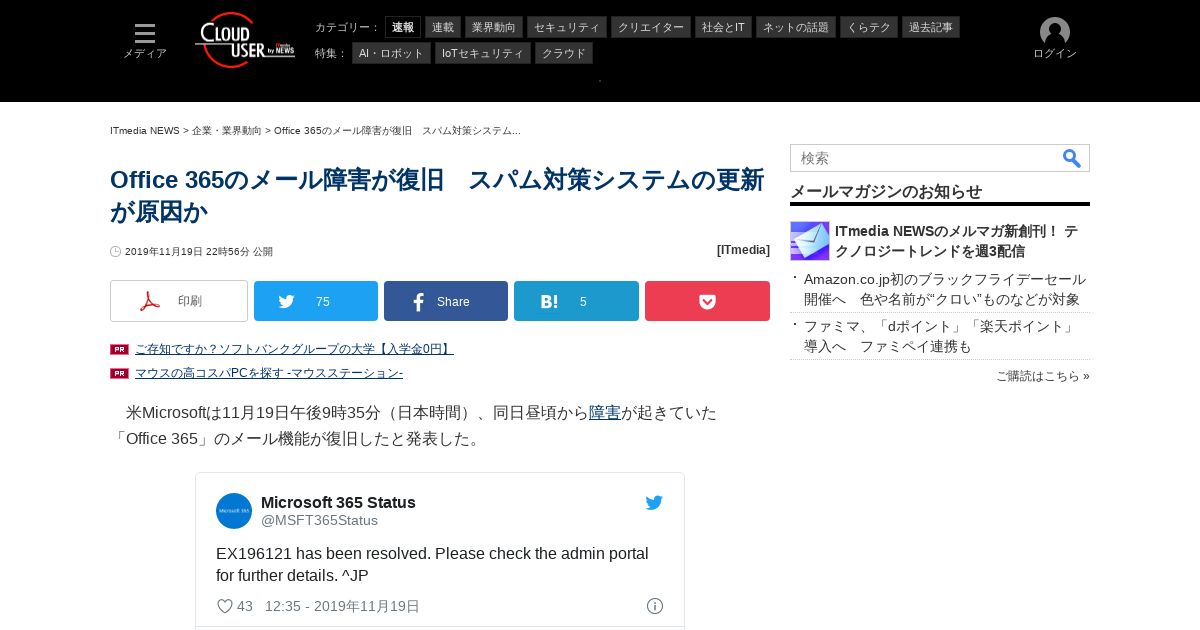
Task: Click the Microsoft 365 Status account name
Action: coord(338,502)
